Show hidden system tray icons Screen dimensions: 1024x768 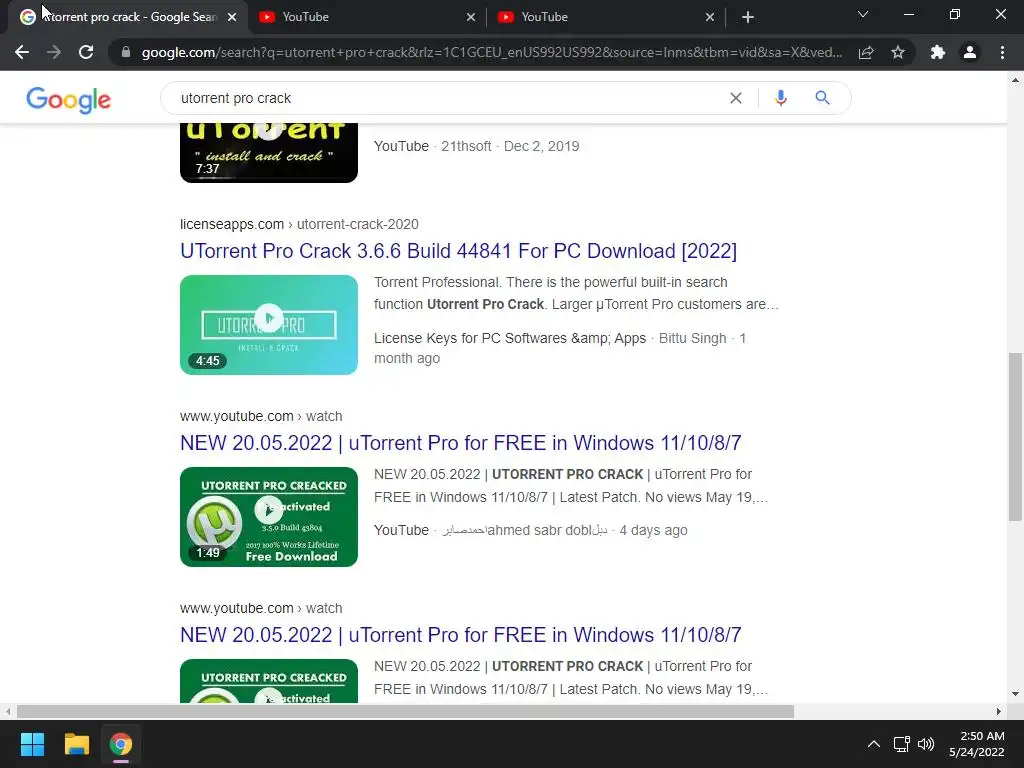click(874, 744)
